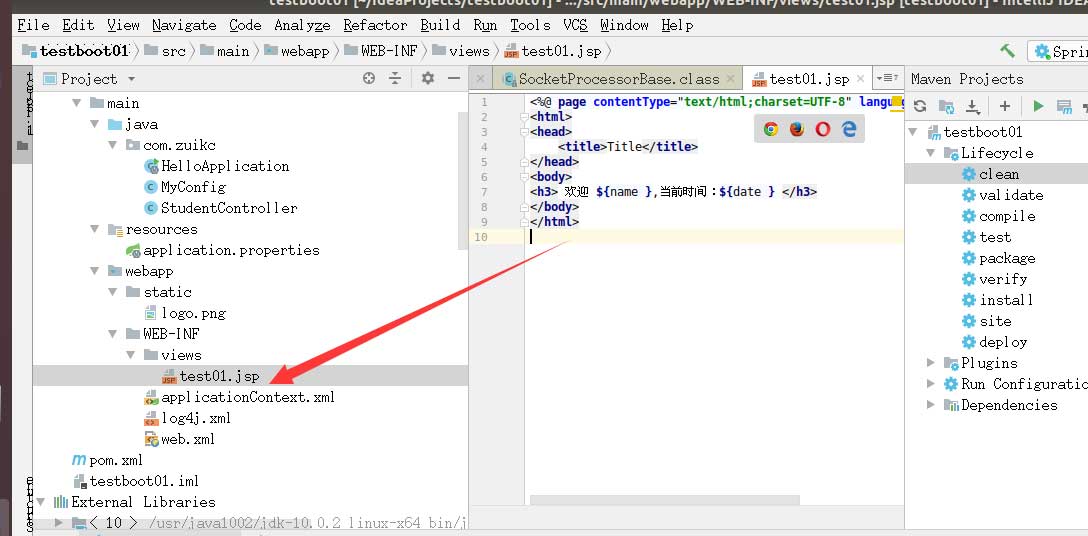Viewport: 1088px width, 536px height.
Task: Click the Spring leaf icon of application.properties
Action: pos(133,250)
